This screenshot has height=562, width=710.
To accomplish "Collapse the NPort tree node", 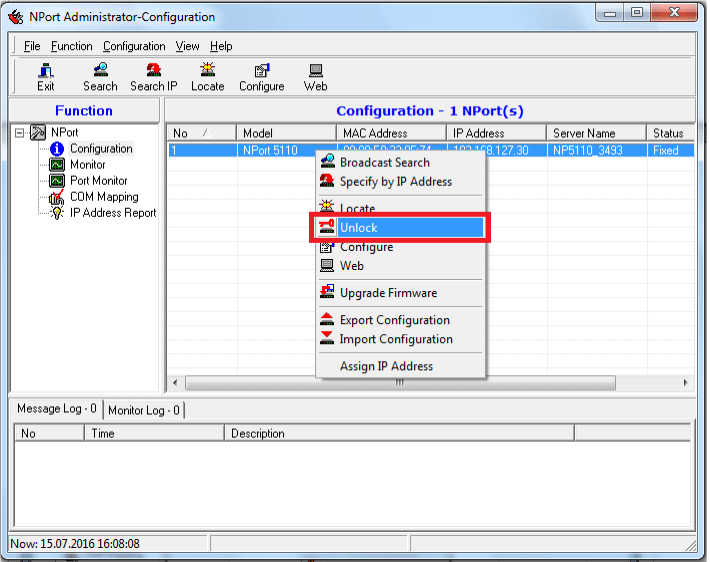I will pos(20,132).
